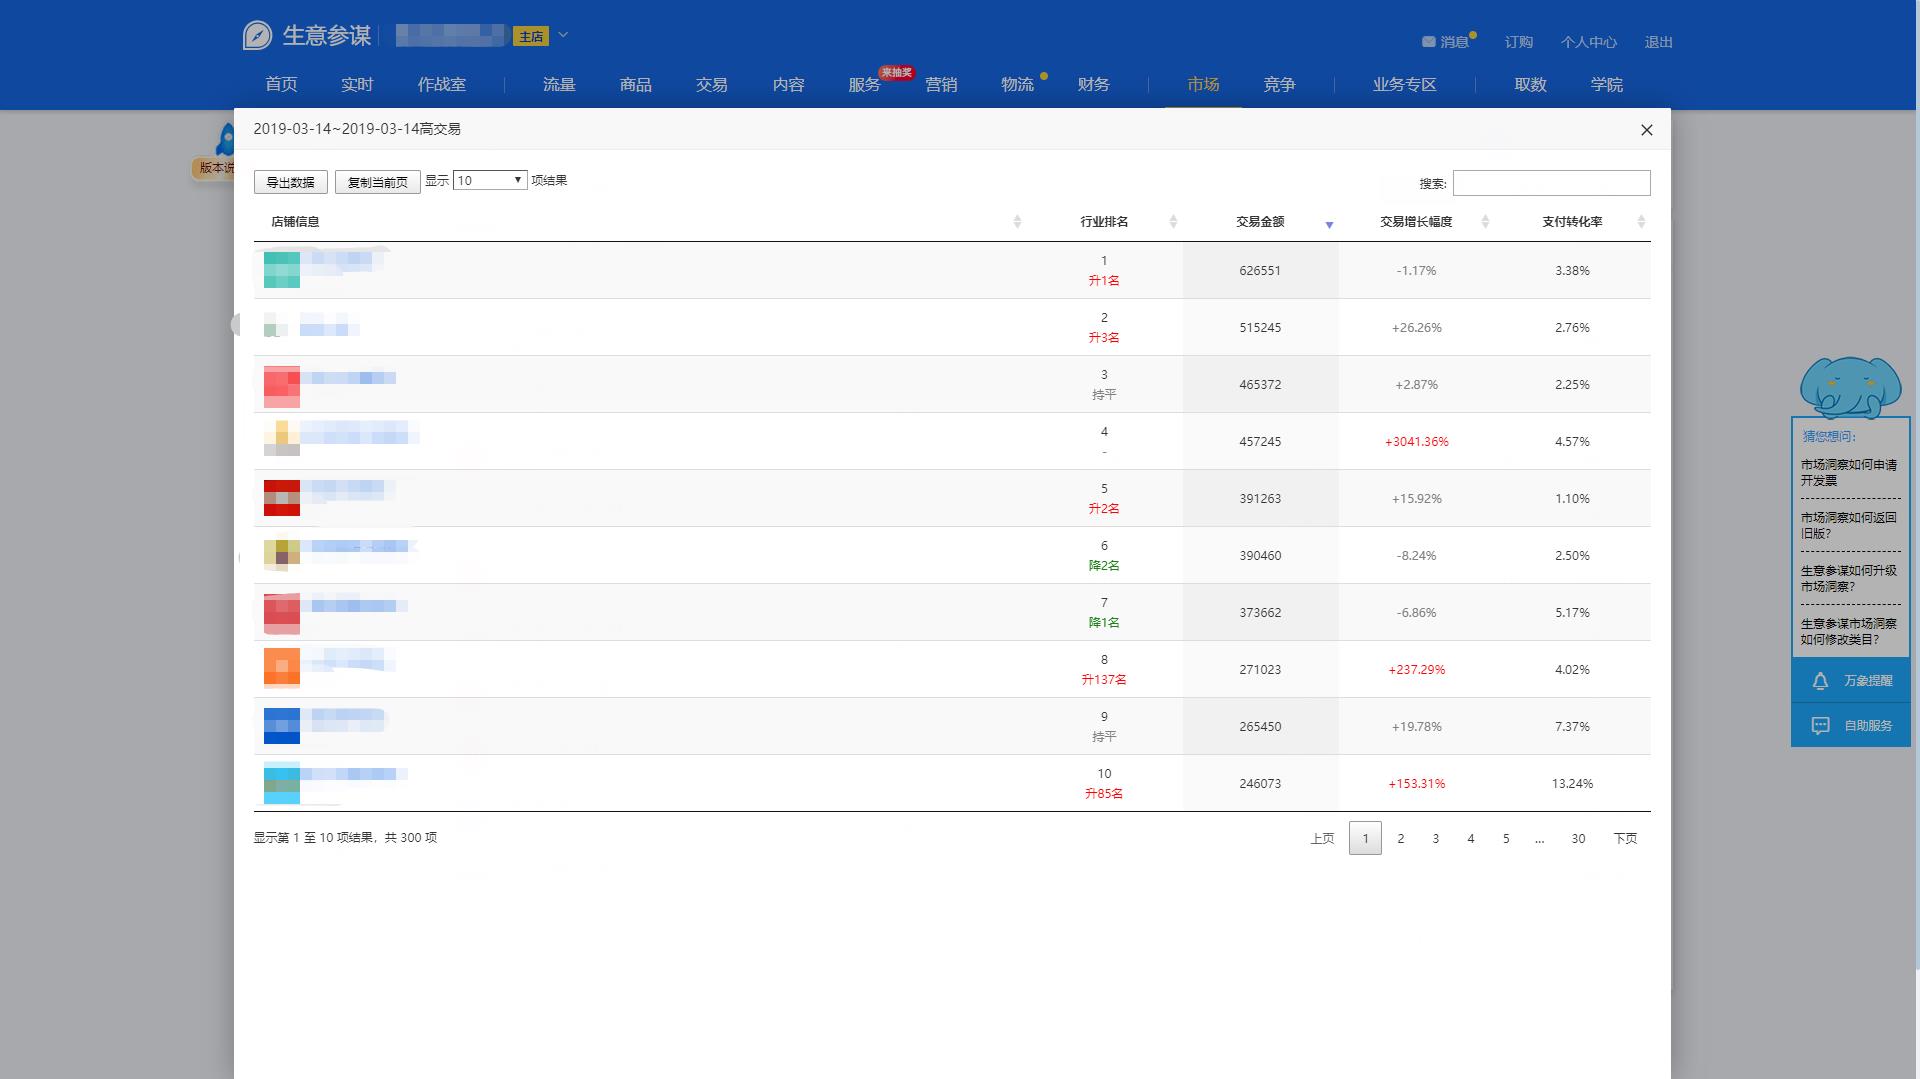The width and height of the screenshot is (1920, 1079).
Task: Open the 业务专区 tab
Action: [x=1404, y=85]
